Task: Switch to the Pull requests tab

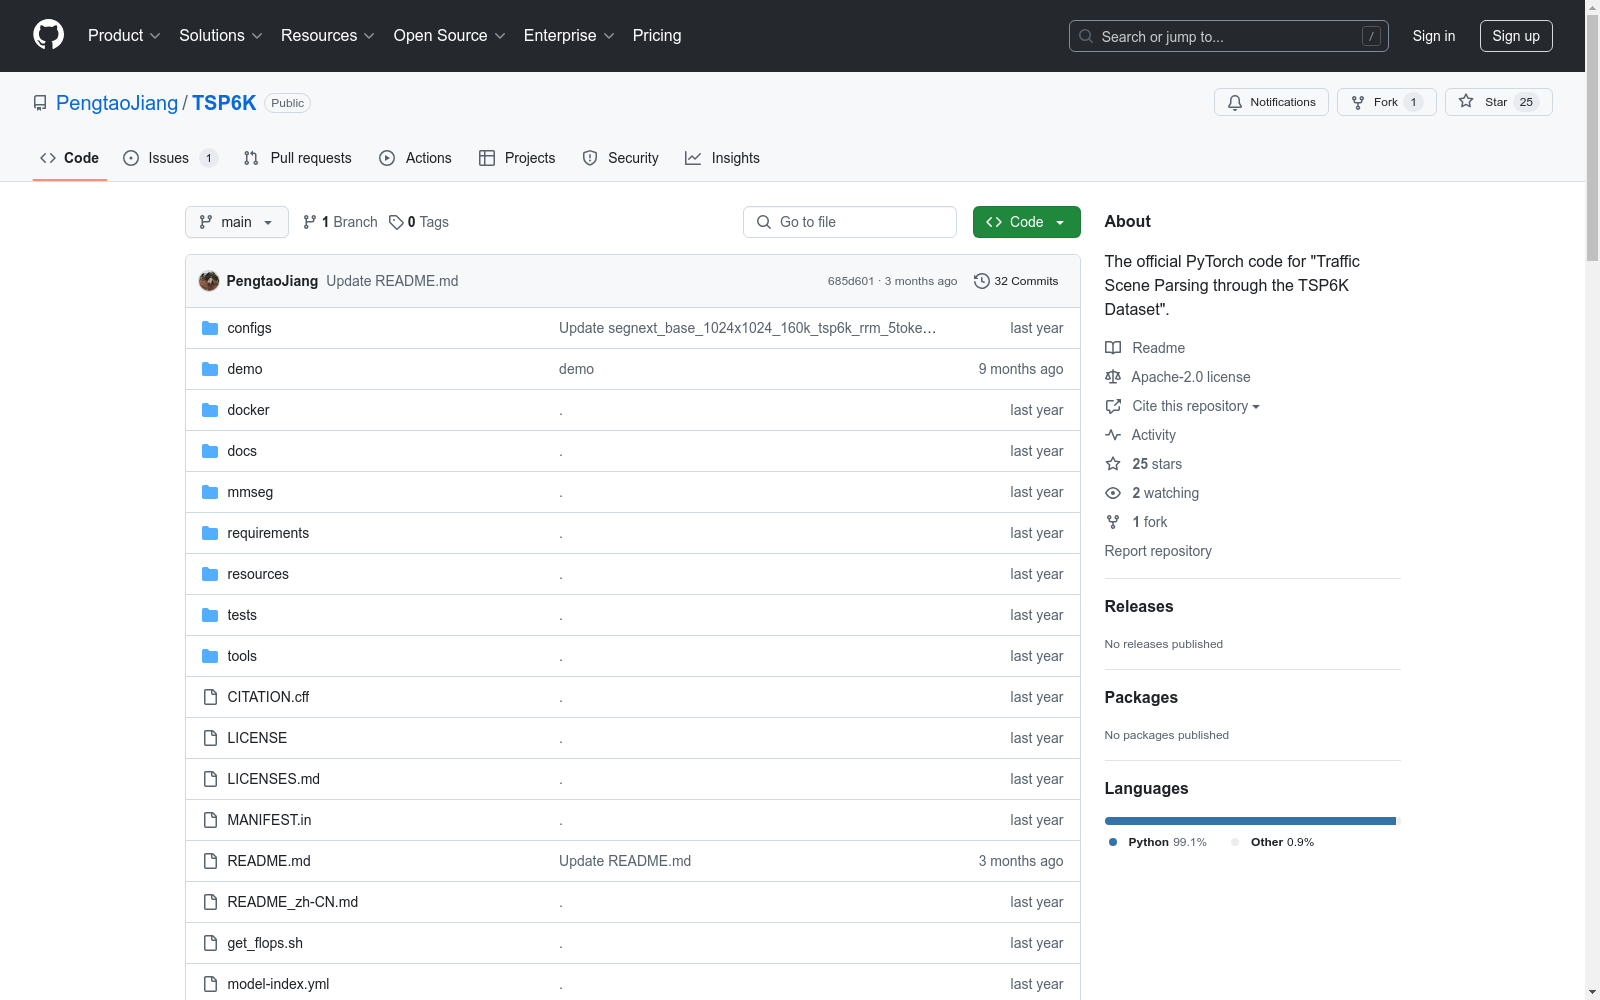Action: (x=298, y=158)
